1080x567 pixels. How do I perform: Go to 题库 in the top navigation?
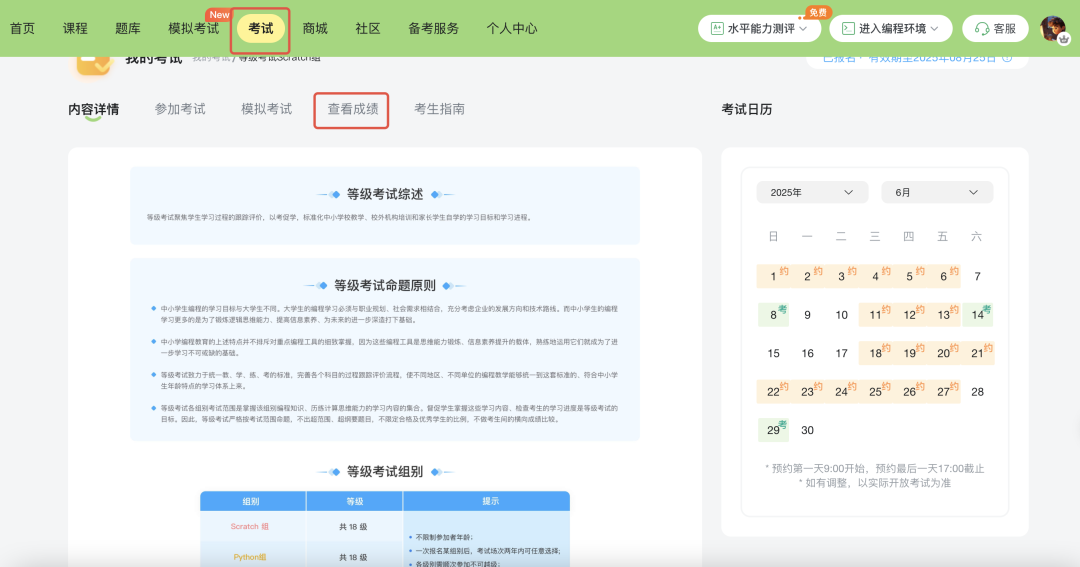[128, 28]
